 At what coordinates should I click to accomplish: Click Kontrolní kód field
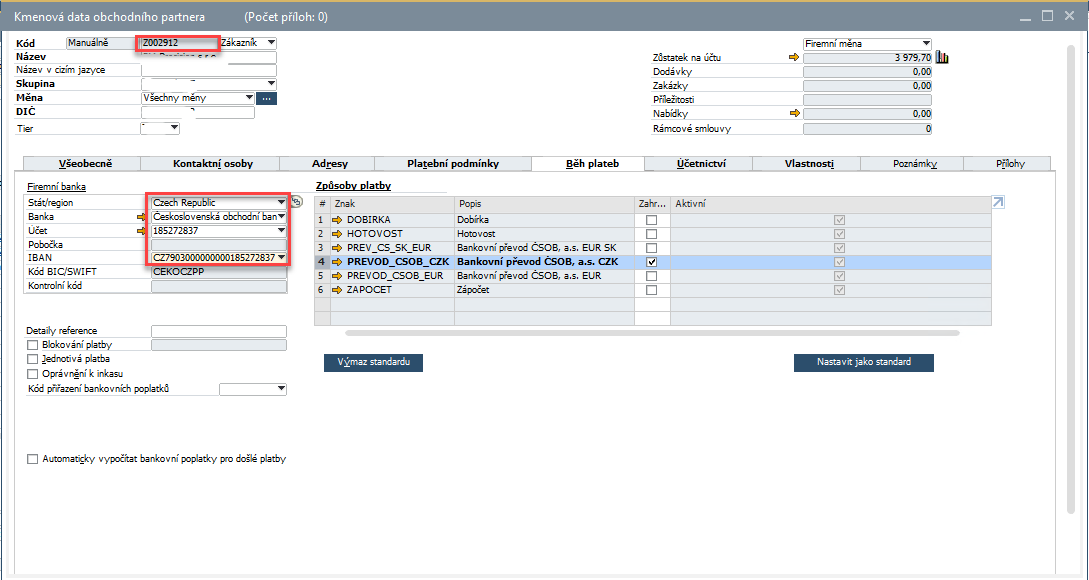tap(219, 285)
